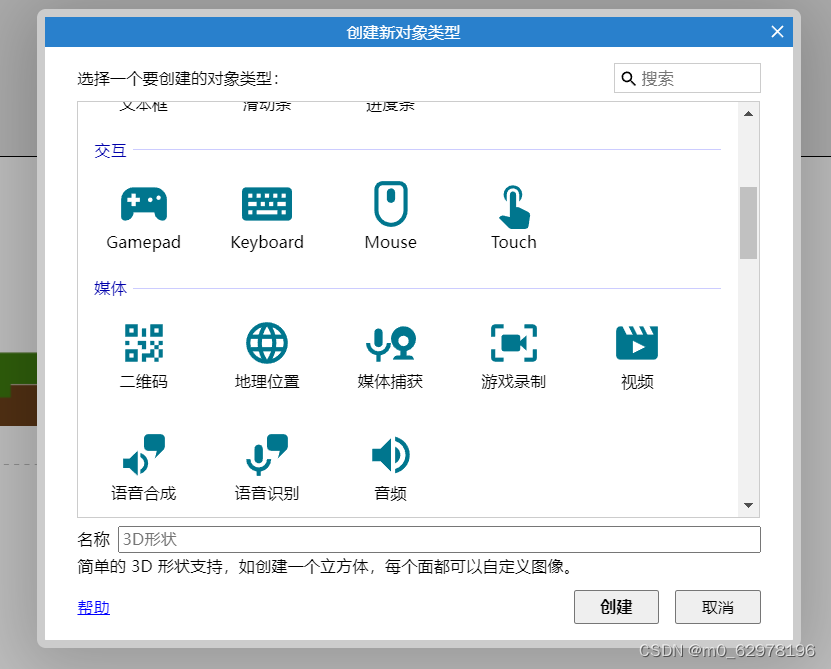The width and height of the screenshot is (831, 669).
Task: Select the Keyboard object type
Action: tap(266, 215)
